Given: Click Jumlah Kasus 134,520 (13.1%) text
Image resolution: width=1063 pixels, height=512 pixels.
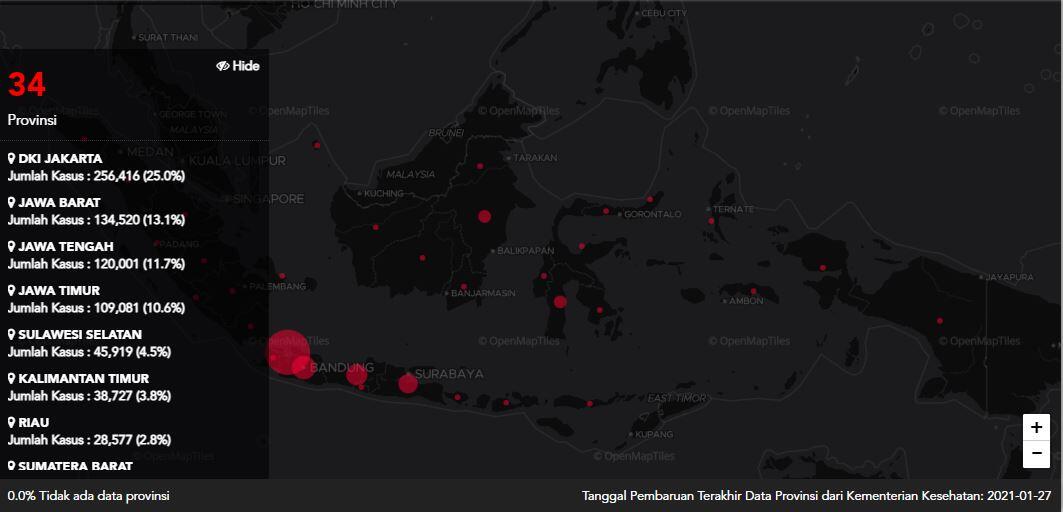Looking at the screenshot, I should pyautogui.click(x=96, y=220).
